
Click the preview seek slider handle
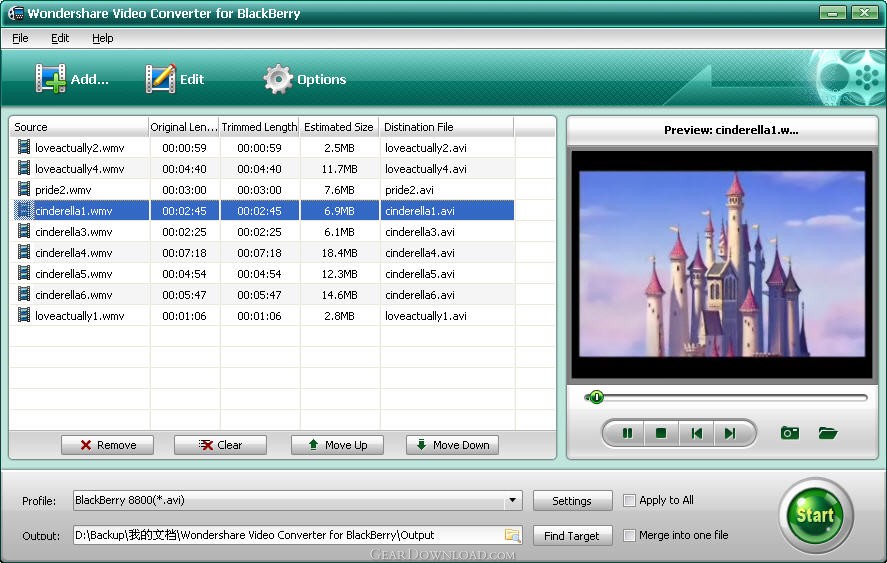click(596, 397)
